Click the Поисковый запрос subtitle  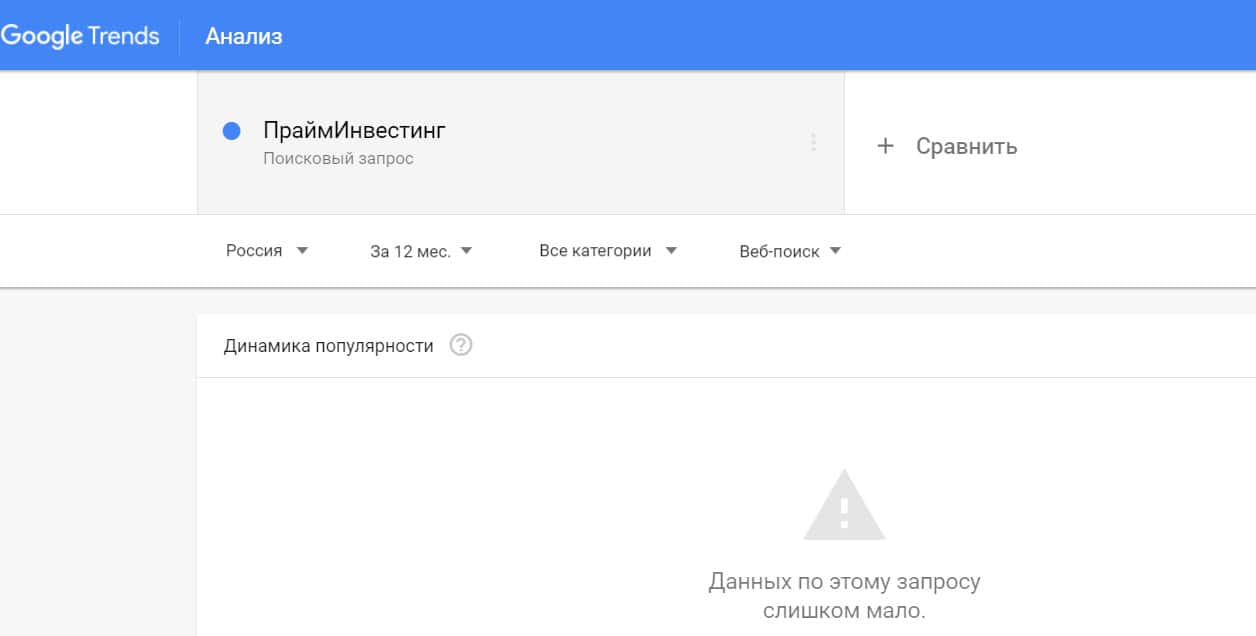click(x=338, y=158)
